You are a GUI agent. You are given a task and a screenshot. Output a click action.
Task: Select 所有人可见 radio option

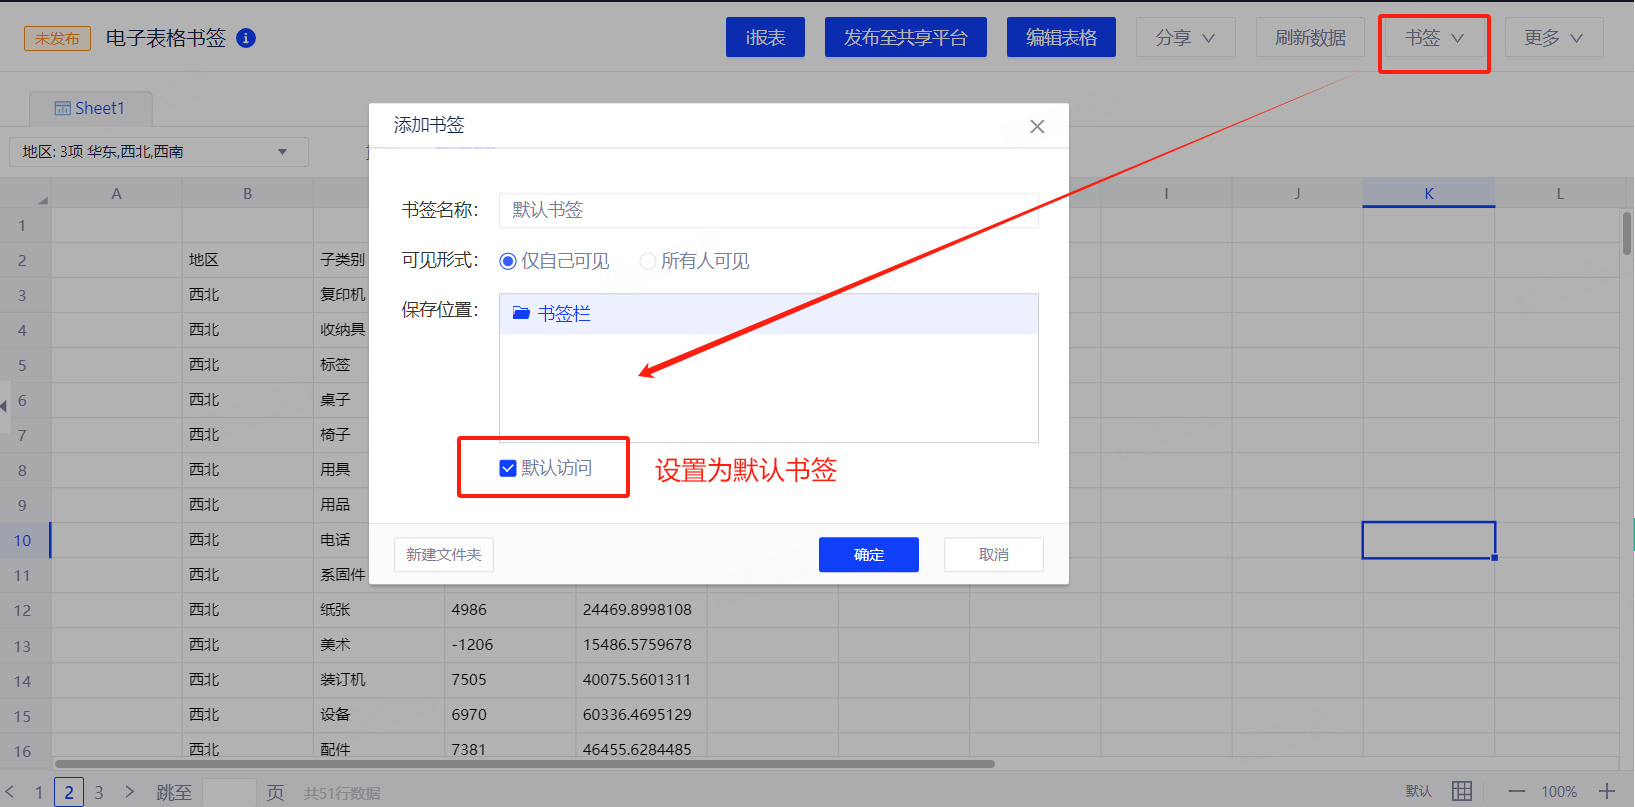tap(648, 261)
